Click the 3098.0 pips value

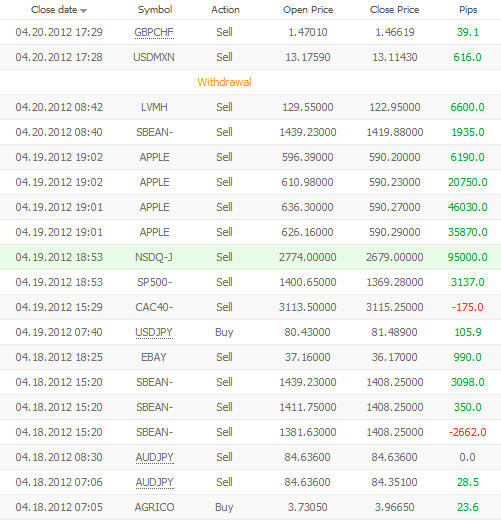point(468,382)
